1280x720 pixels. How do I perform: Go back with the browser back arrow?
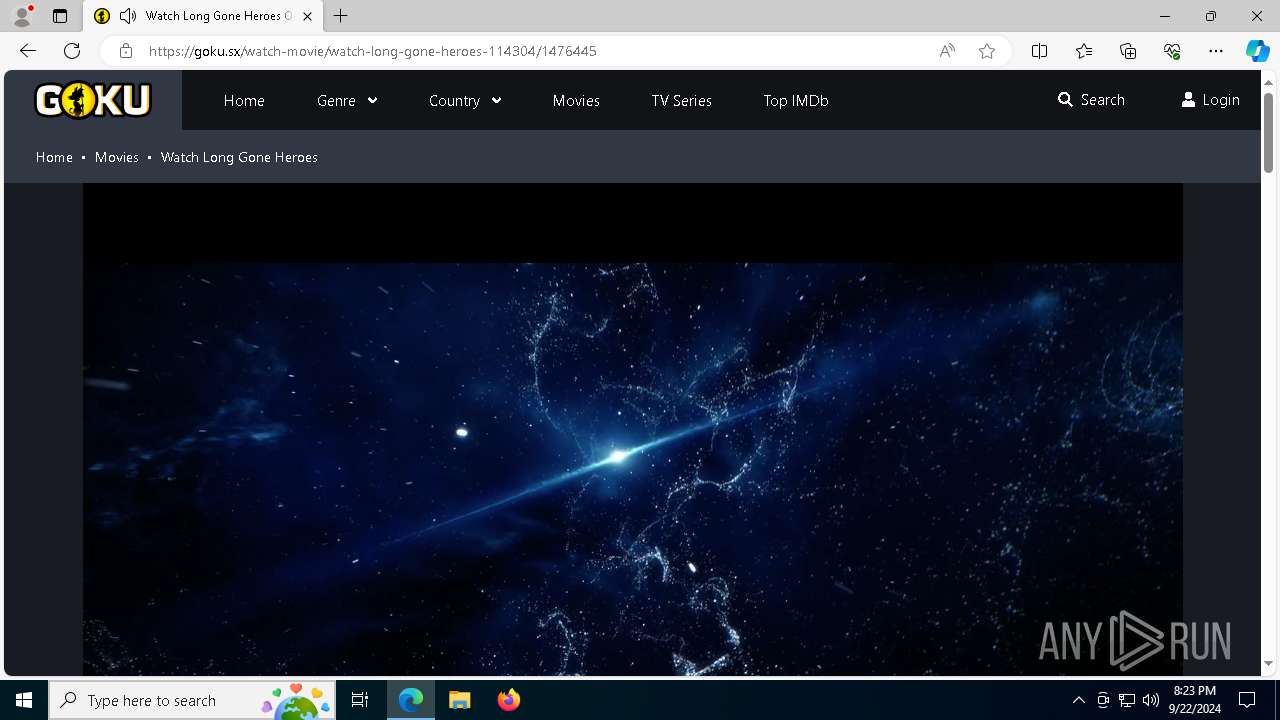pos(28,51)
